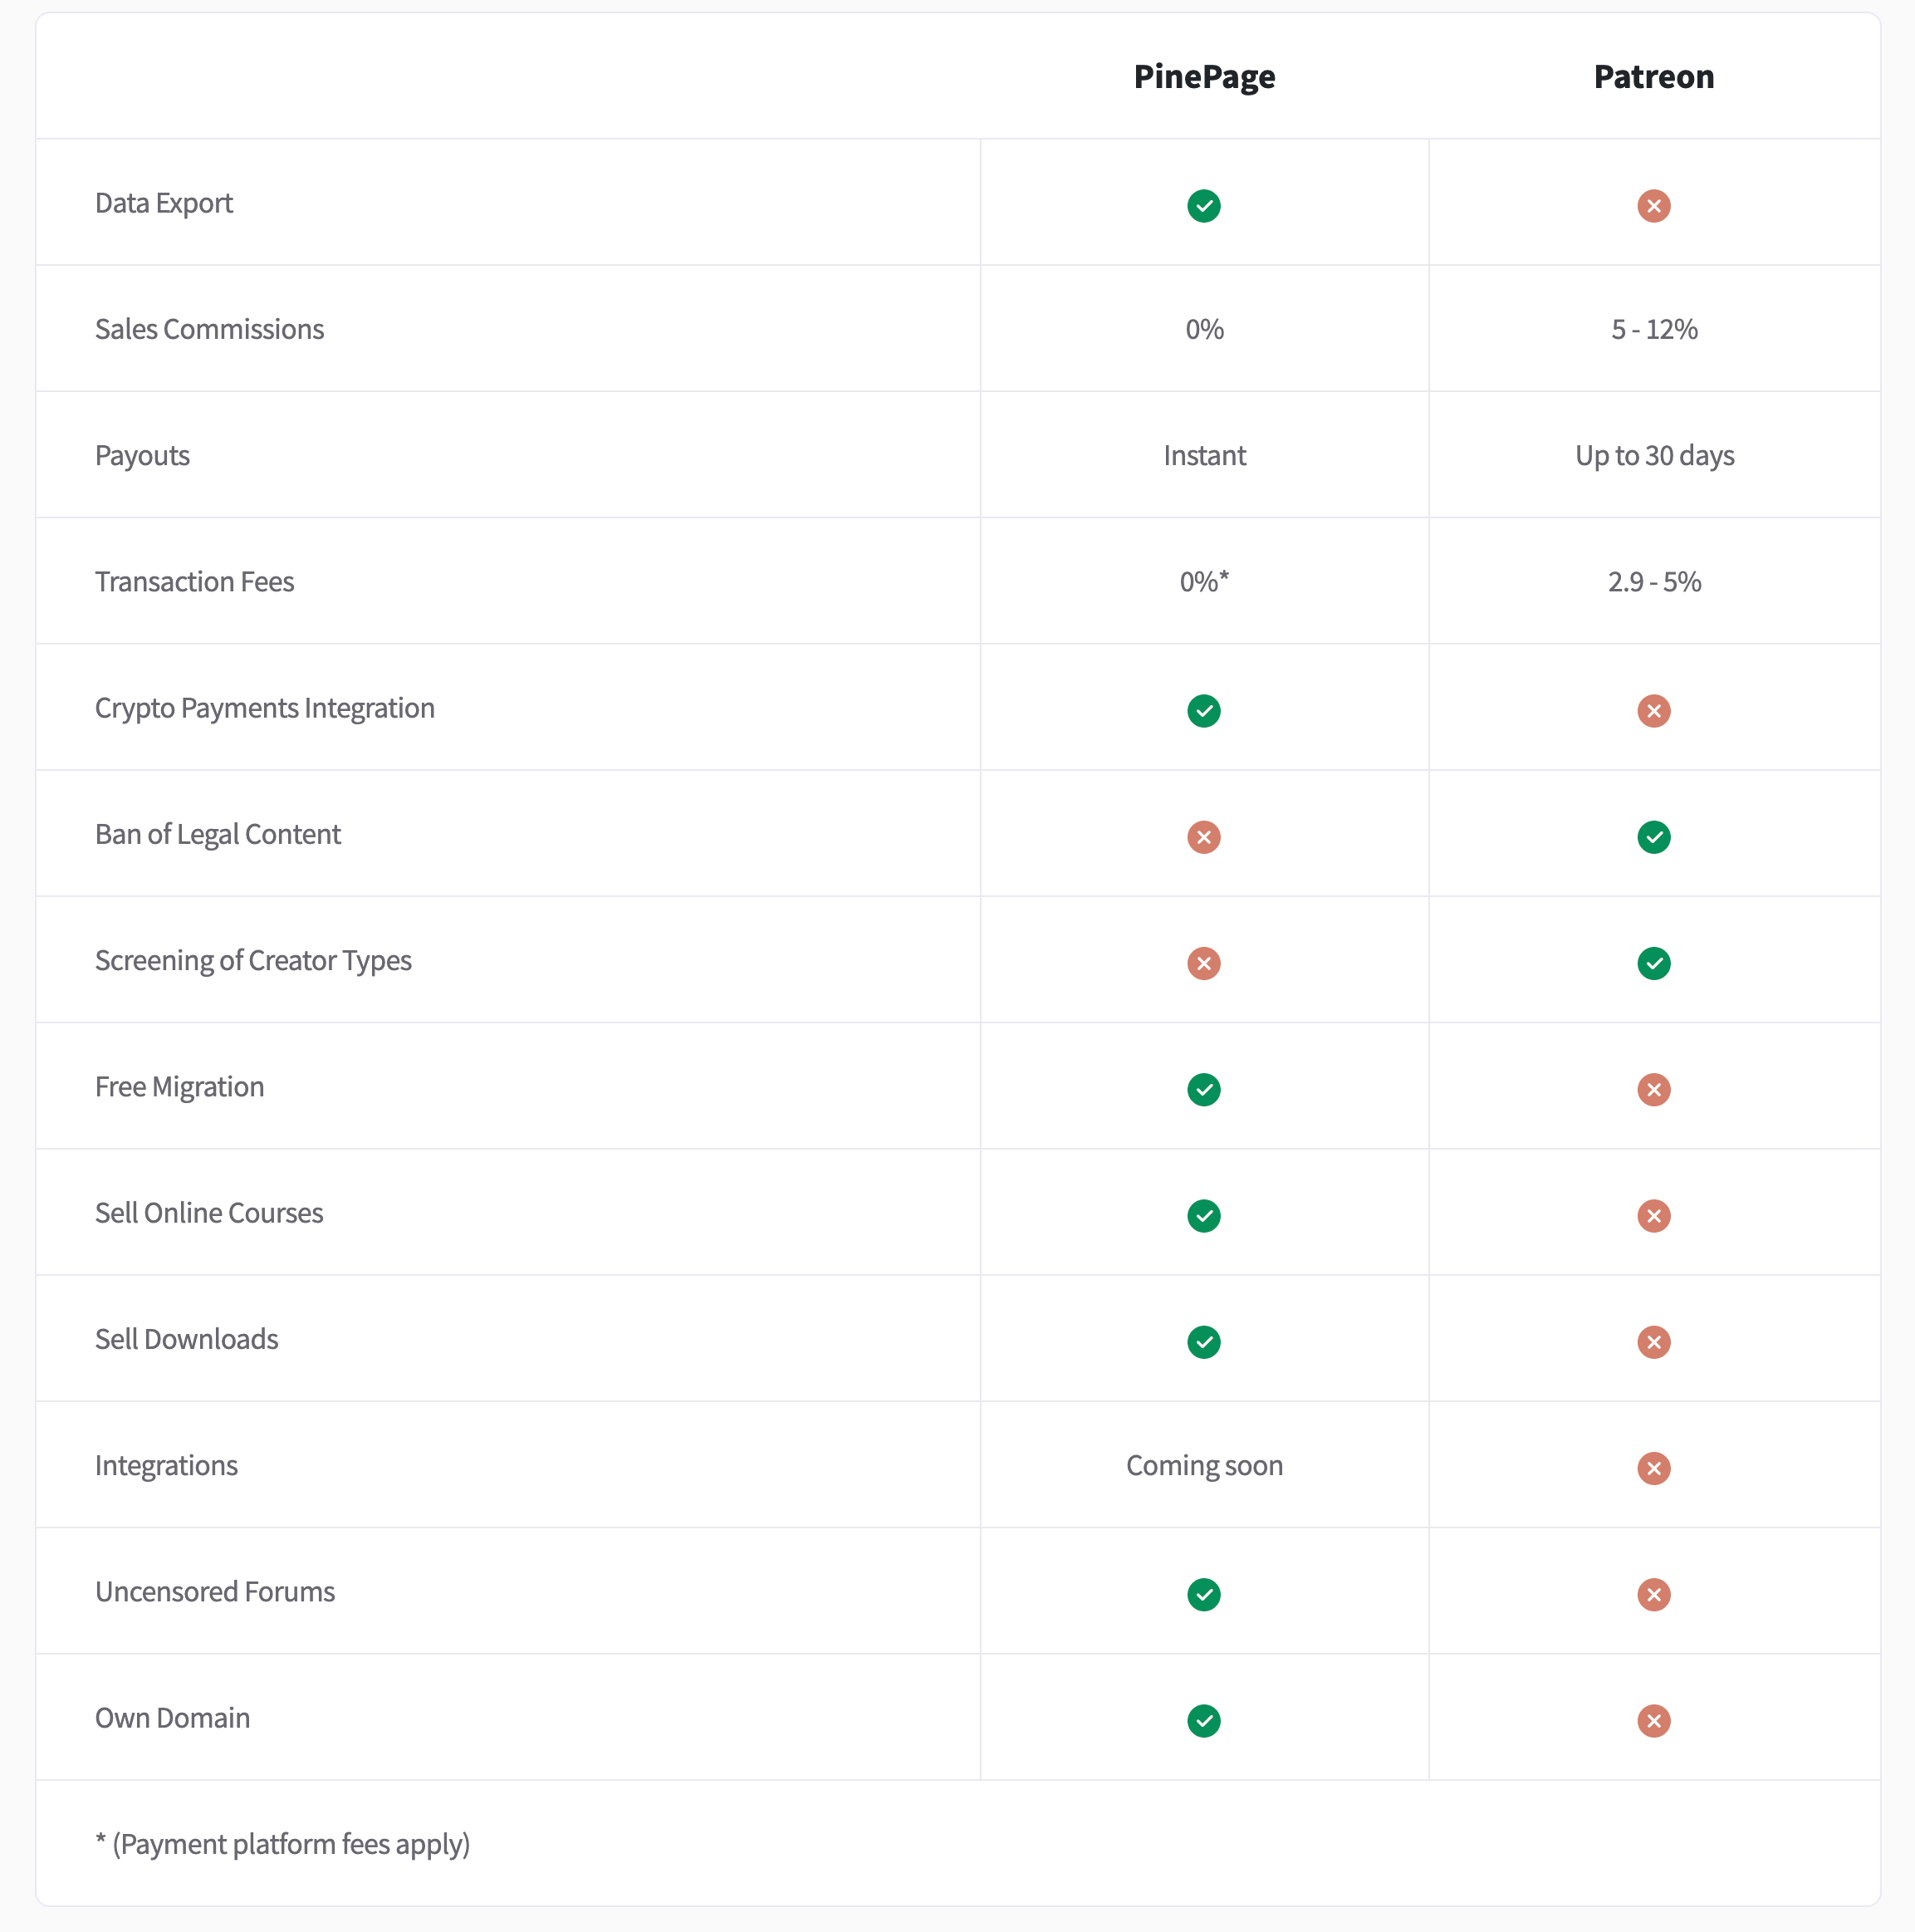Viewport: 1915px width, 1932px height.
Task: Click the Payment platform fees apply footnote
Action: tap(283, 1843)
